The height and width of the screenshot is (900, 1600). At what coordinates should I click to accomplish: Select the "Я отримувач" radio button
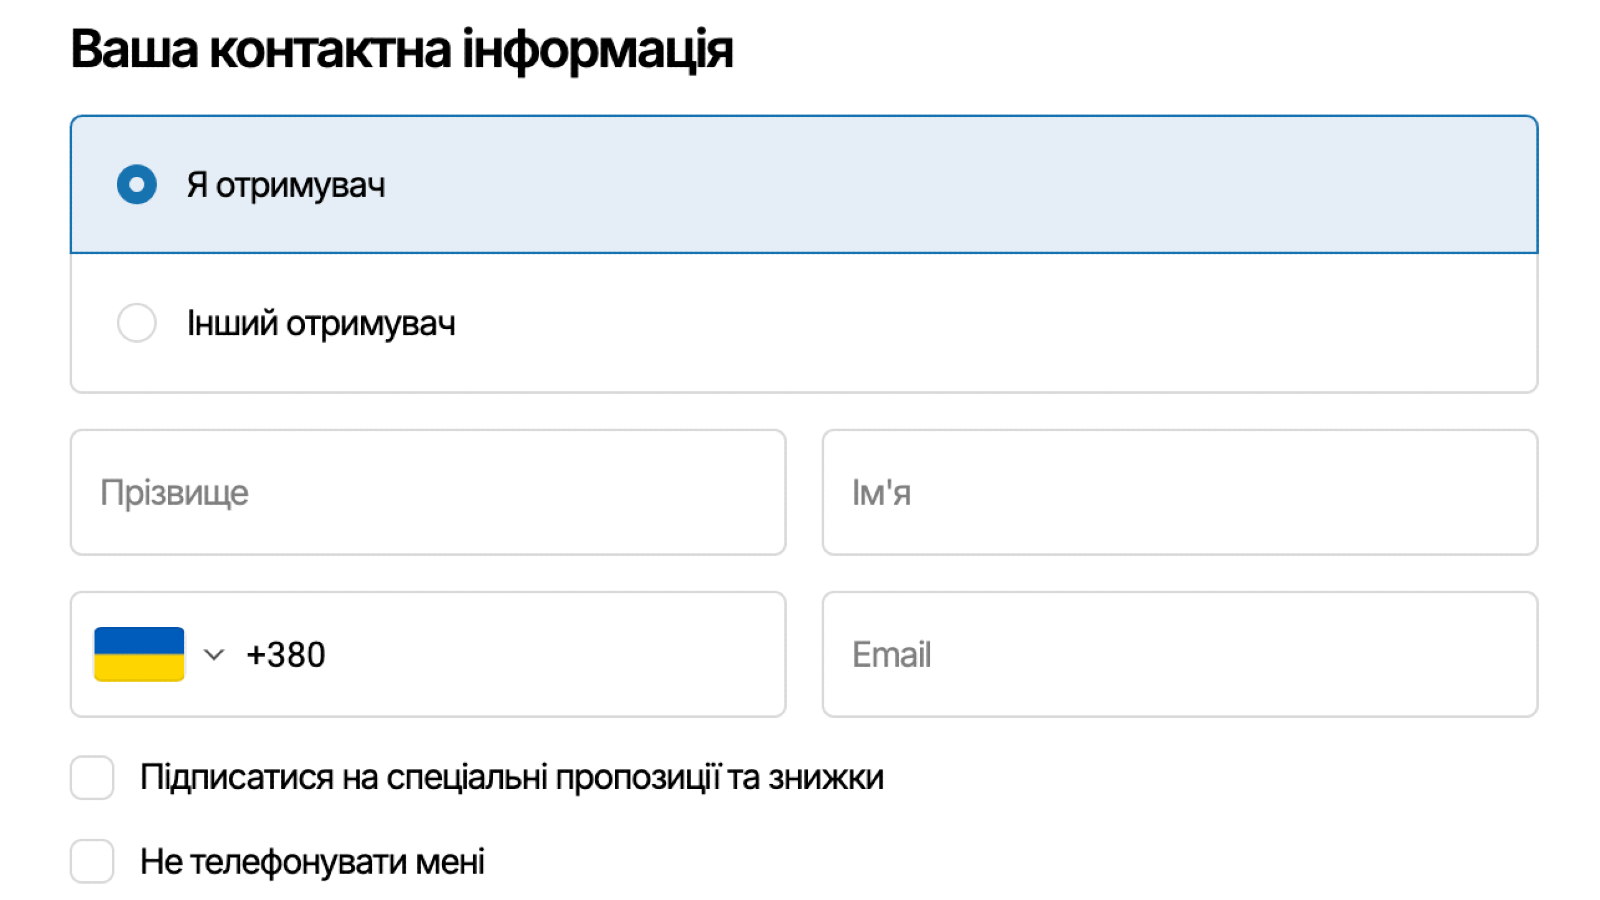[137, 185]
